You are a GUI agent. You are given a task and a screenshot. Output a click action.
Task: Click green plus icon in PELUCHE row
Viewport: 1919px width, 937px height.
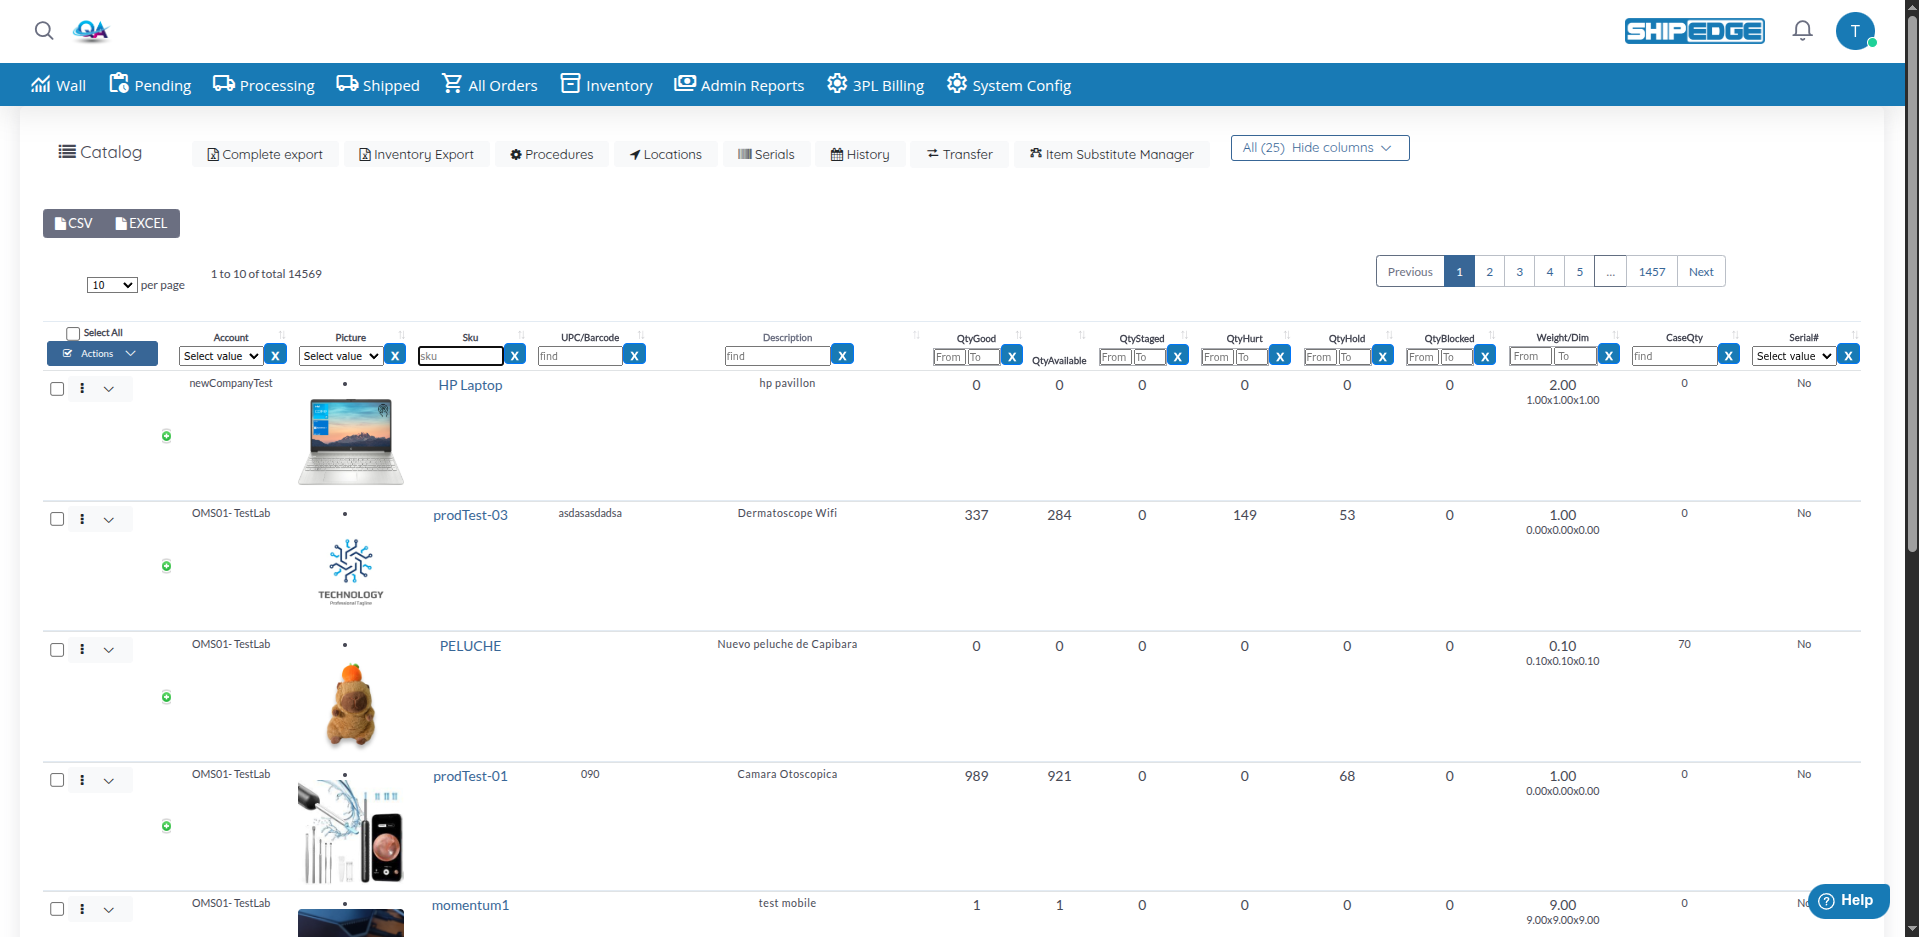pos(166,697)
